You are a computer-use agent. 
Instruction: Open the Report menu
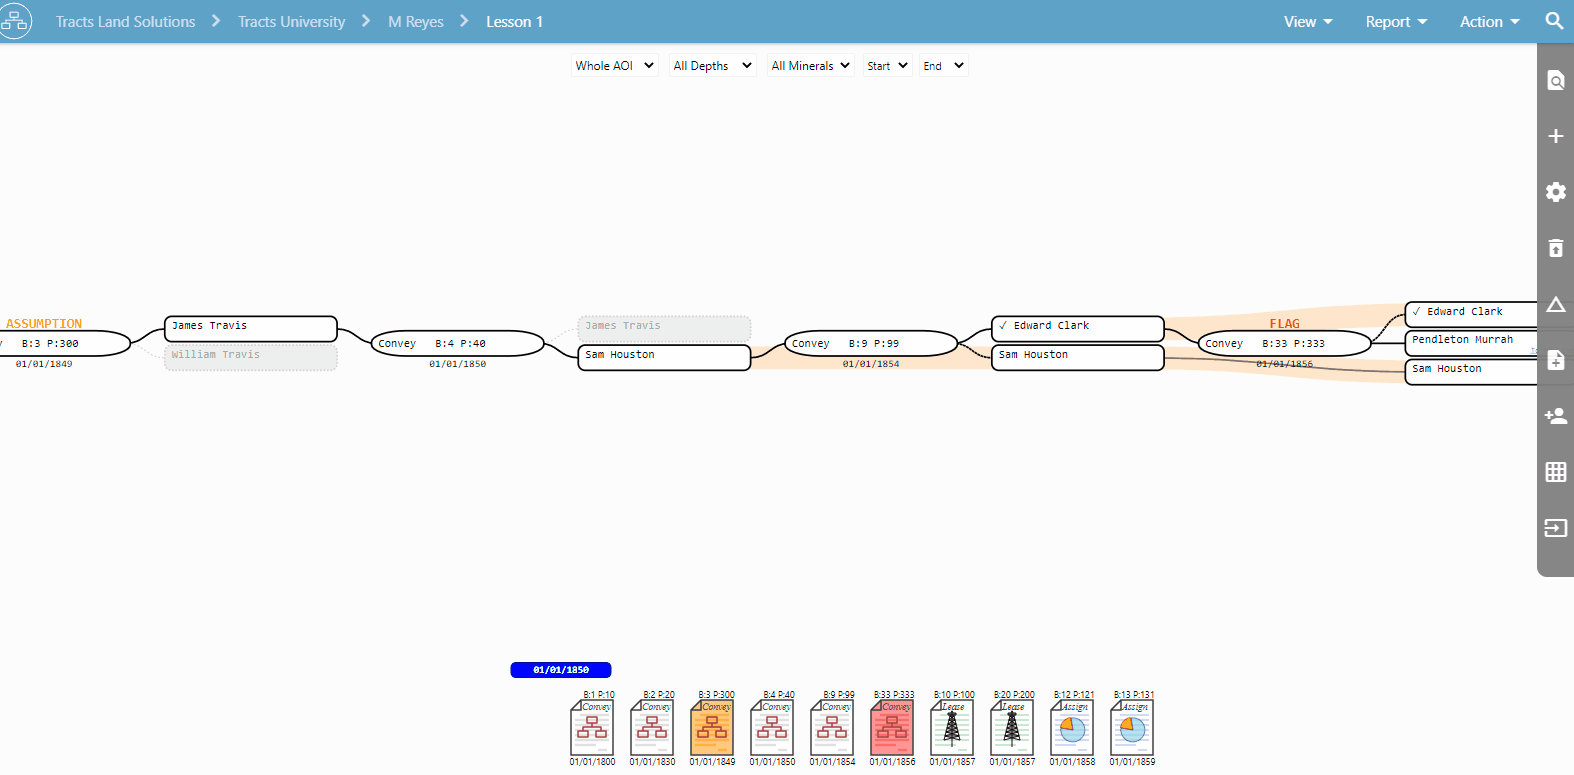click(1395, 22)
